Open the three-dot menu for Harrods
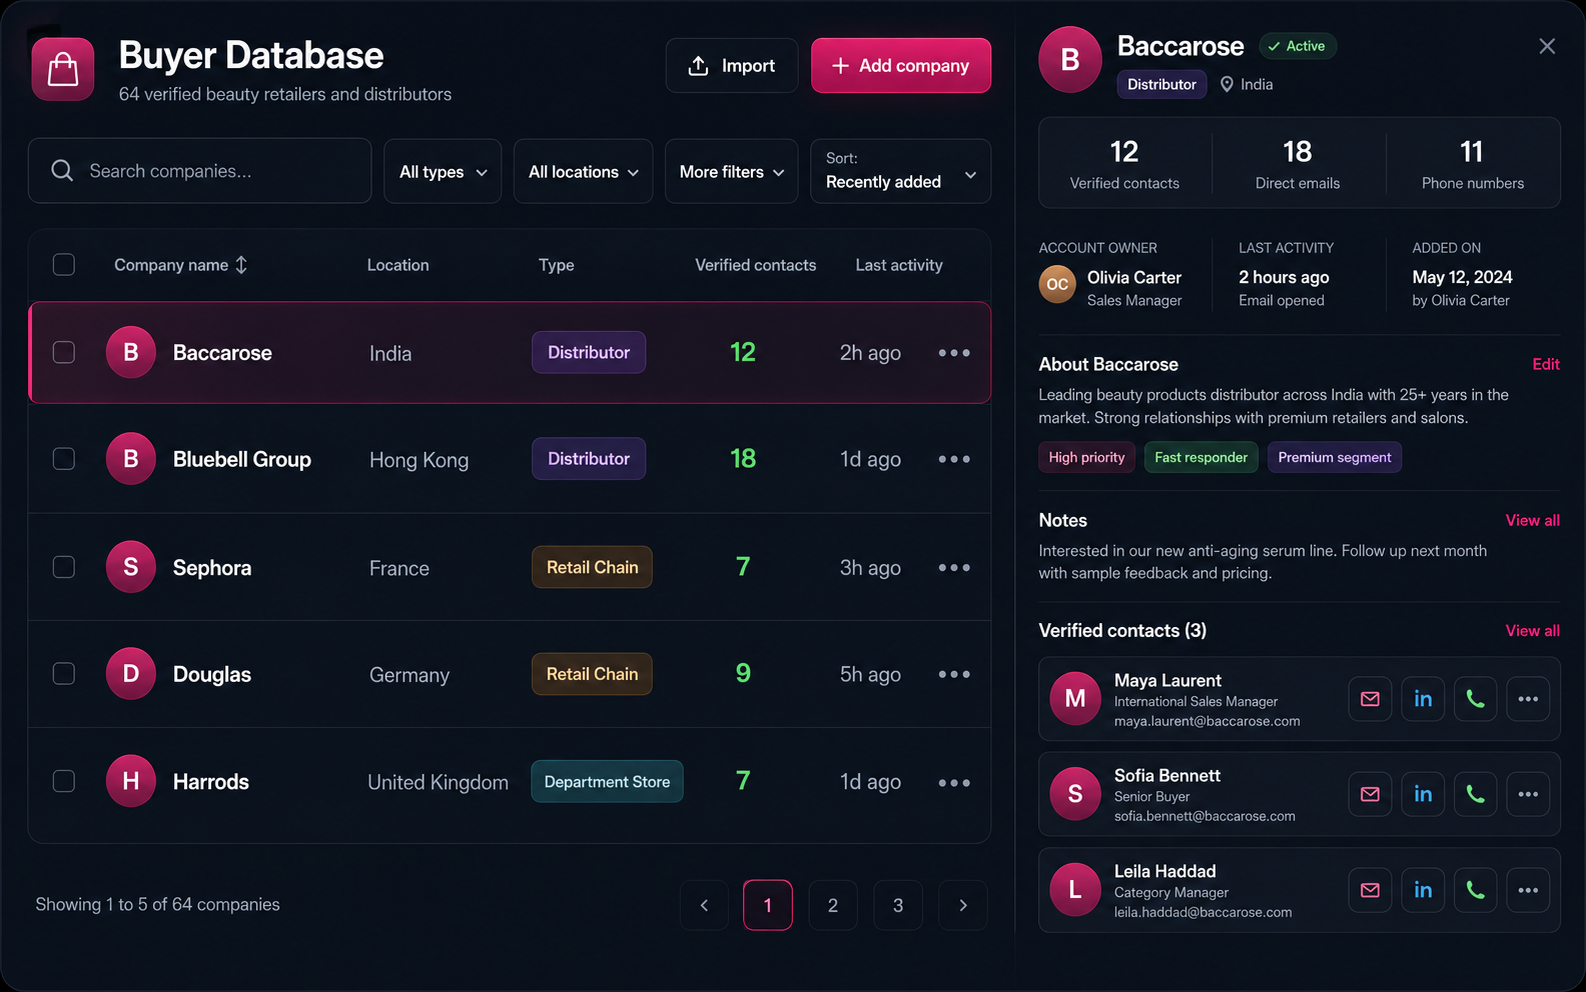1586x992 pixels. [954, 782]
